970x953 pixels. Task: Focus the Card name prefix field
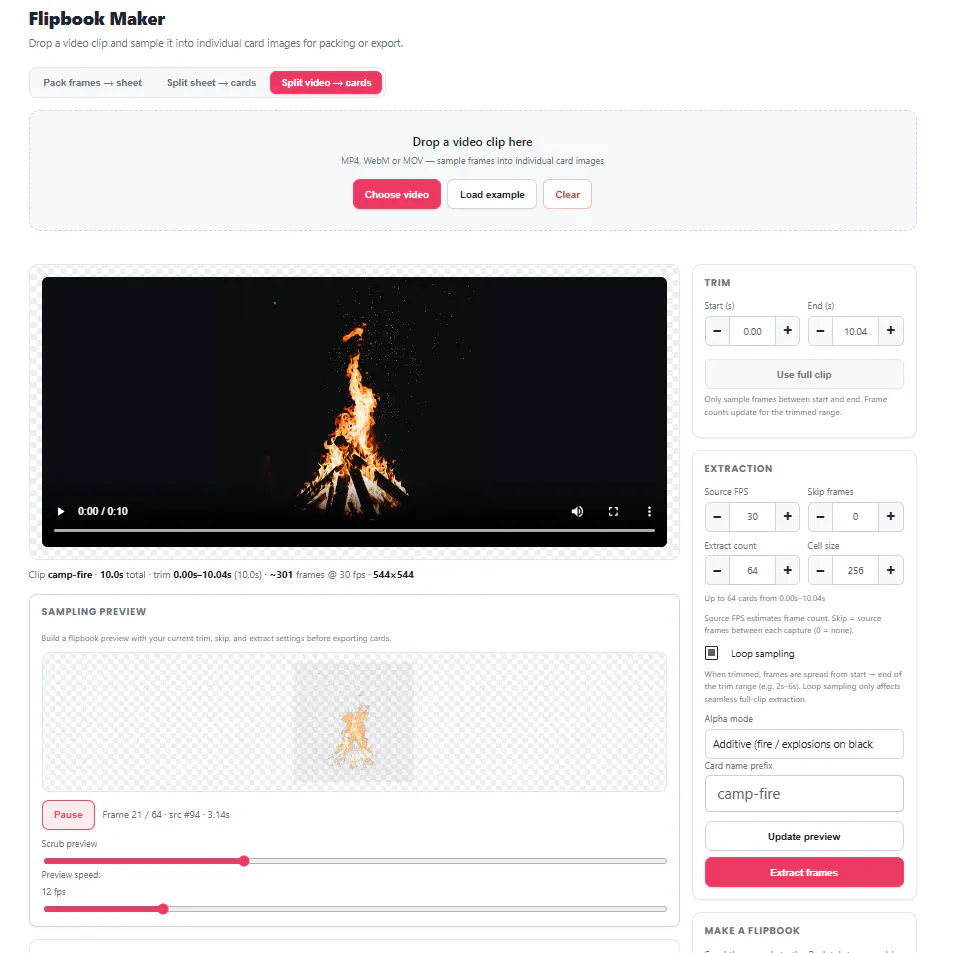pyautogui.click(x=804, y=793)
